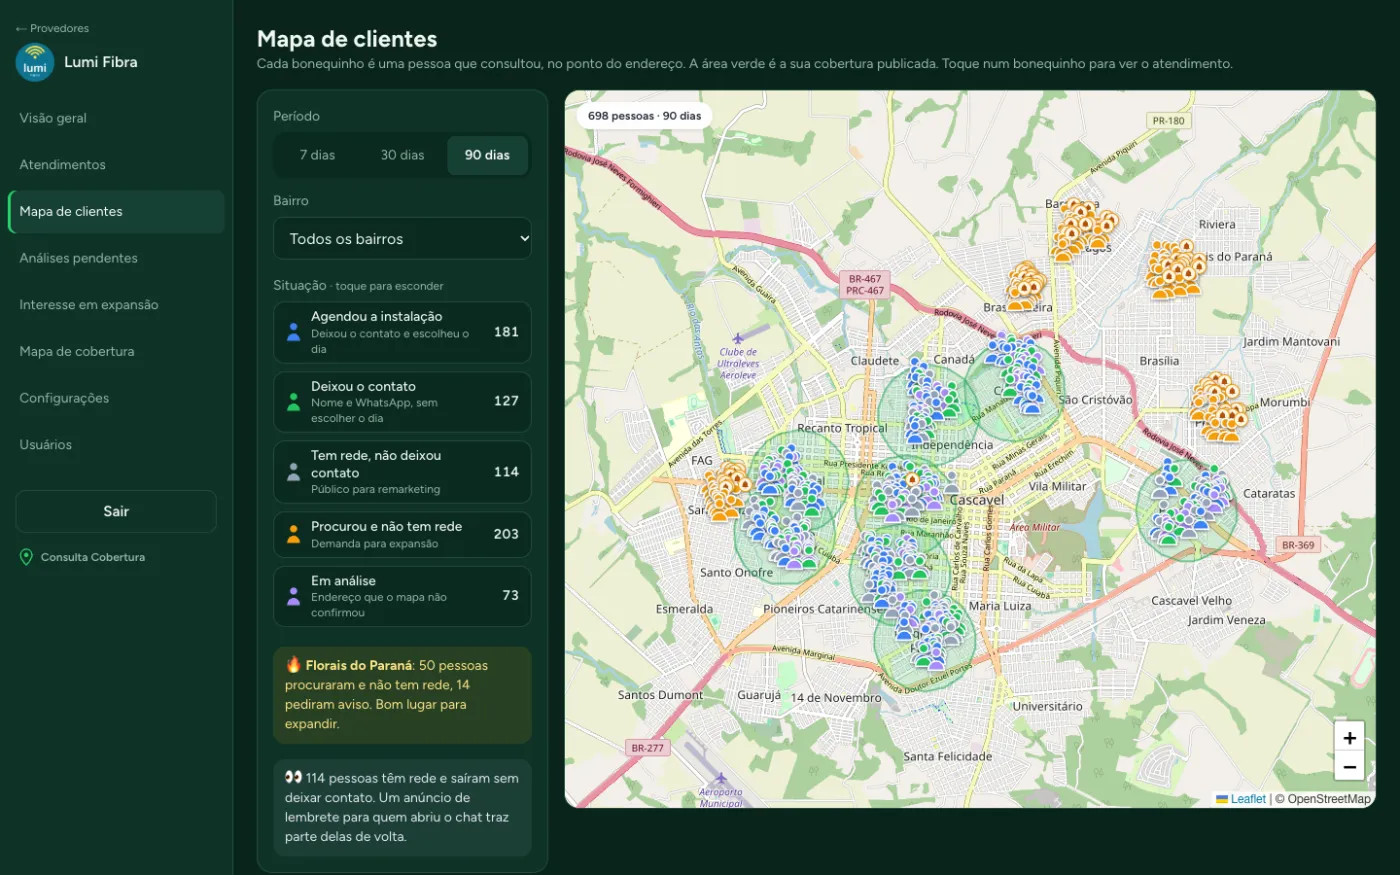This screenshot has width=1400, height=875.
Task: Click the Cascavel city label on the map
Action: [977, 500]
